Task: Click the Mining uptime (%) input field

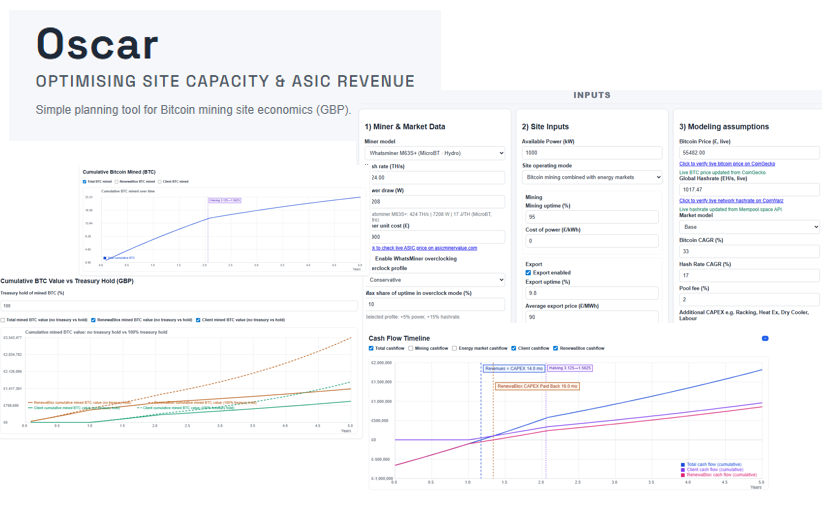Action: point(592,217)
